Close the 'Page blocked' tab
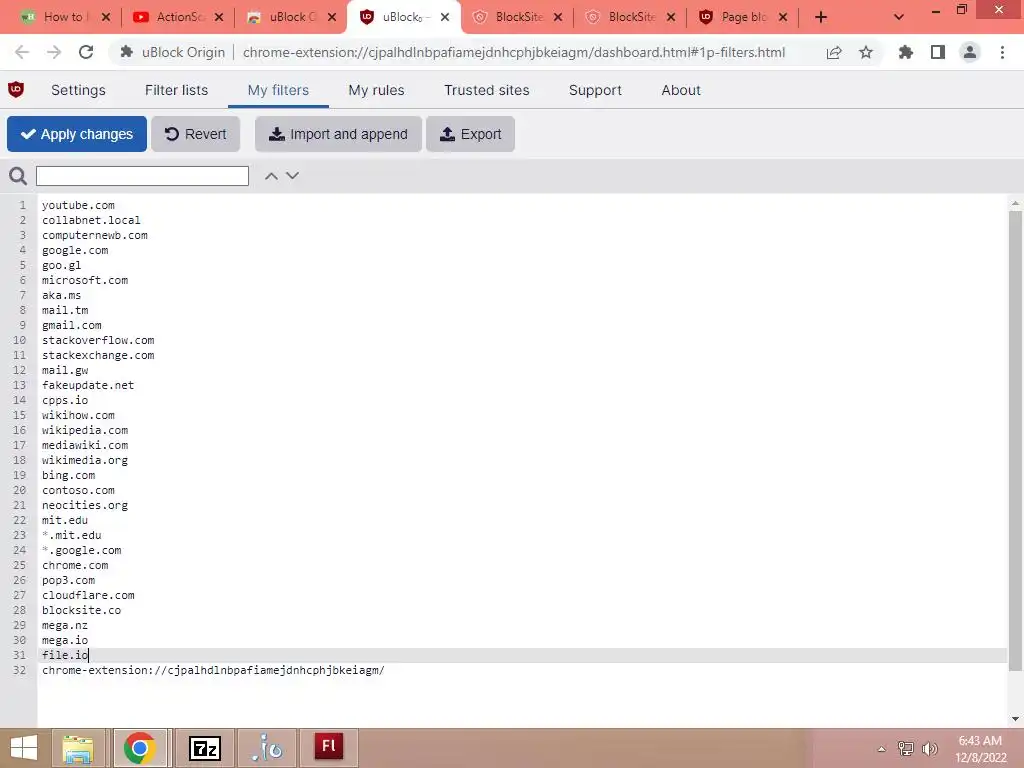1024x768 pixels. (x=783, y=17)
